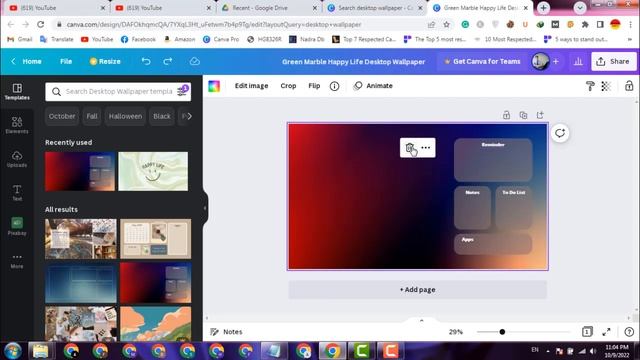Open a new browser tab
Screen dimensions: 640x360
pos(543,8)
